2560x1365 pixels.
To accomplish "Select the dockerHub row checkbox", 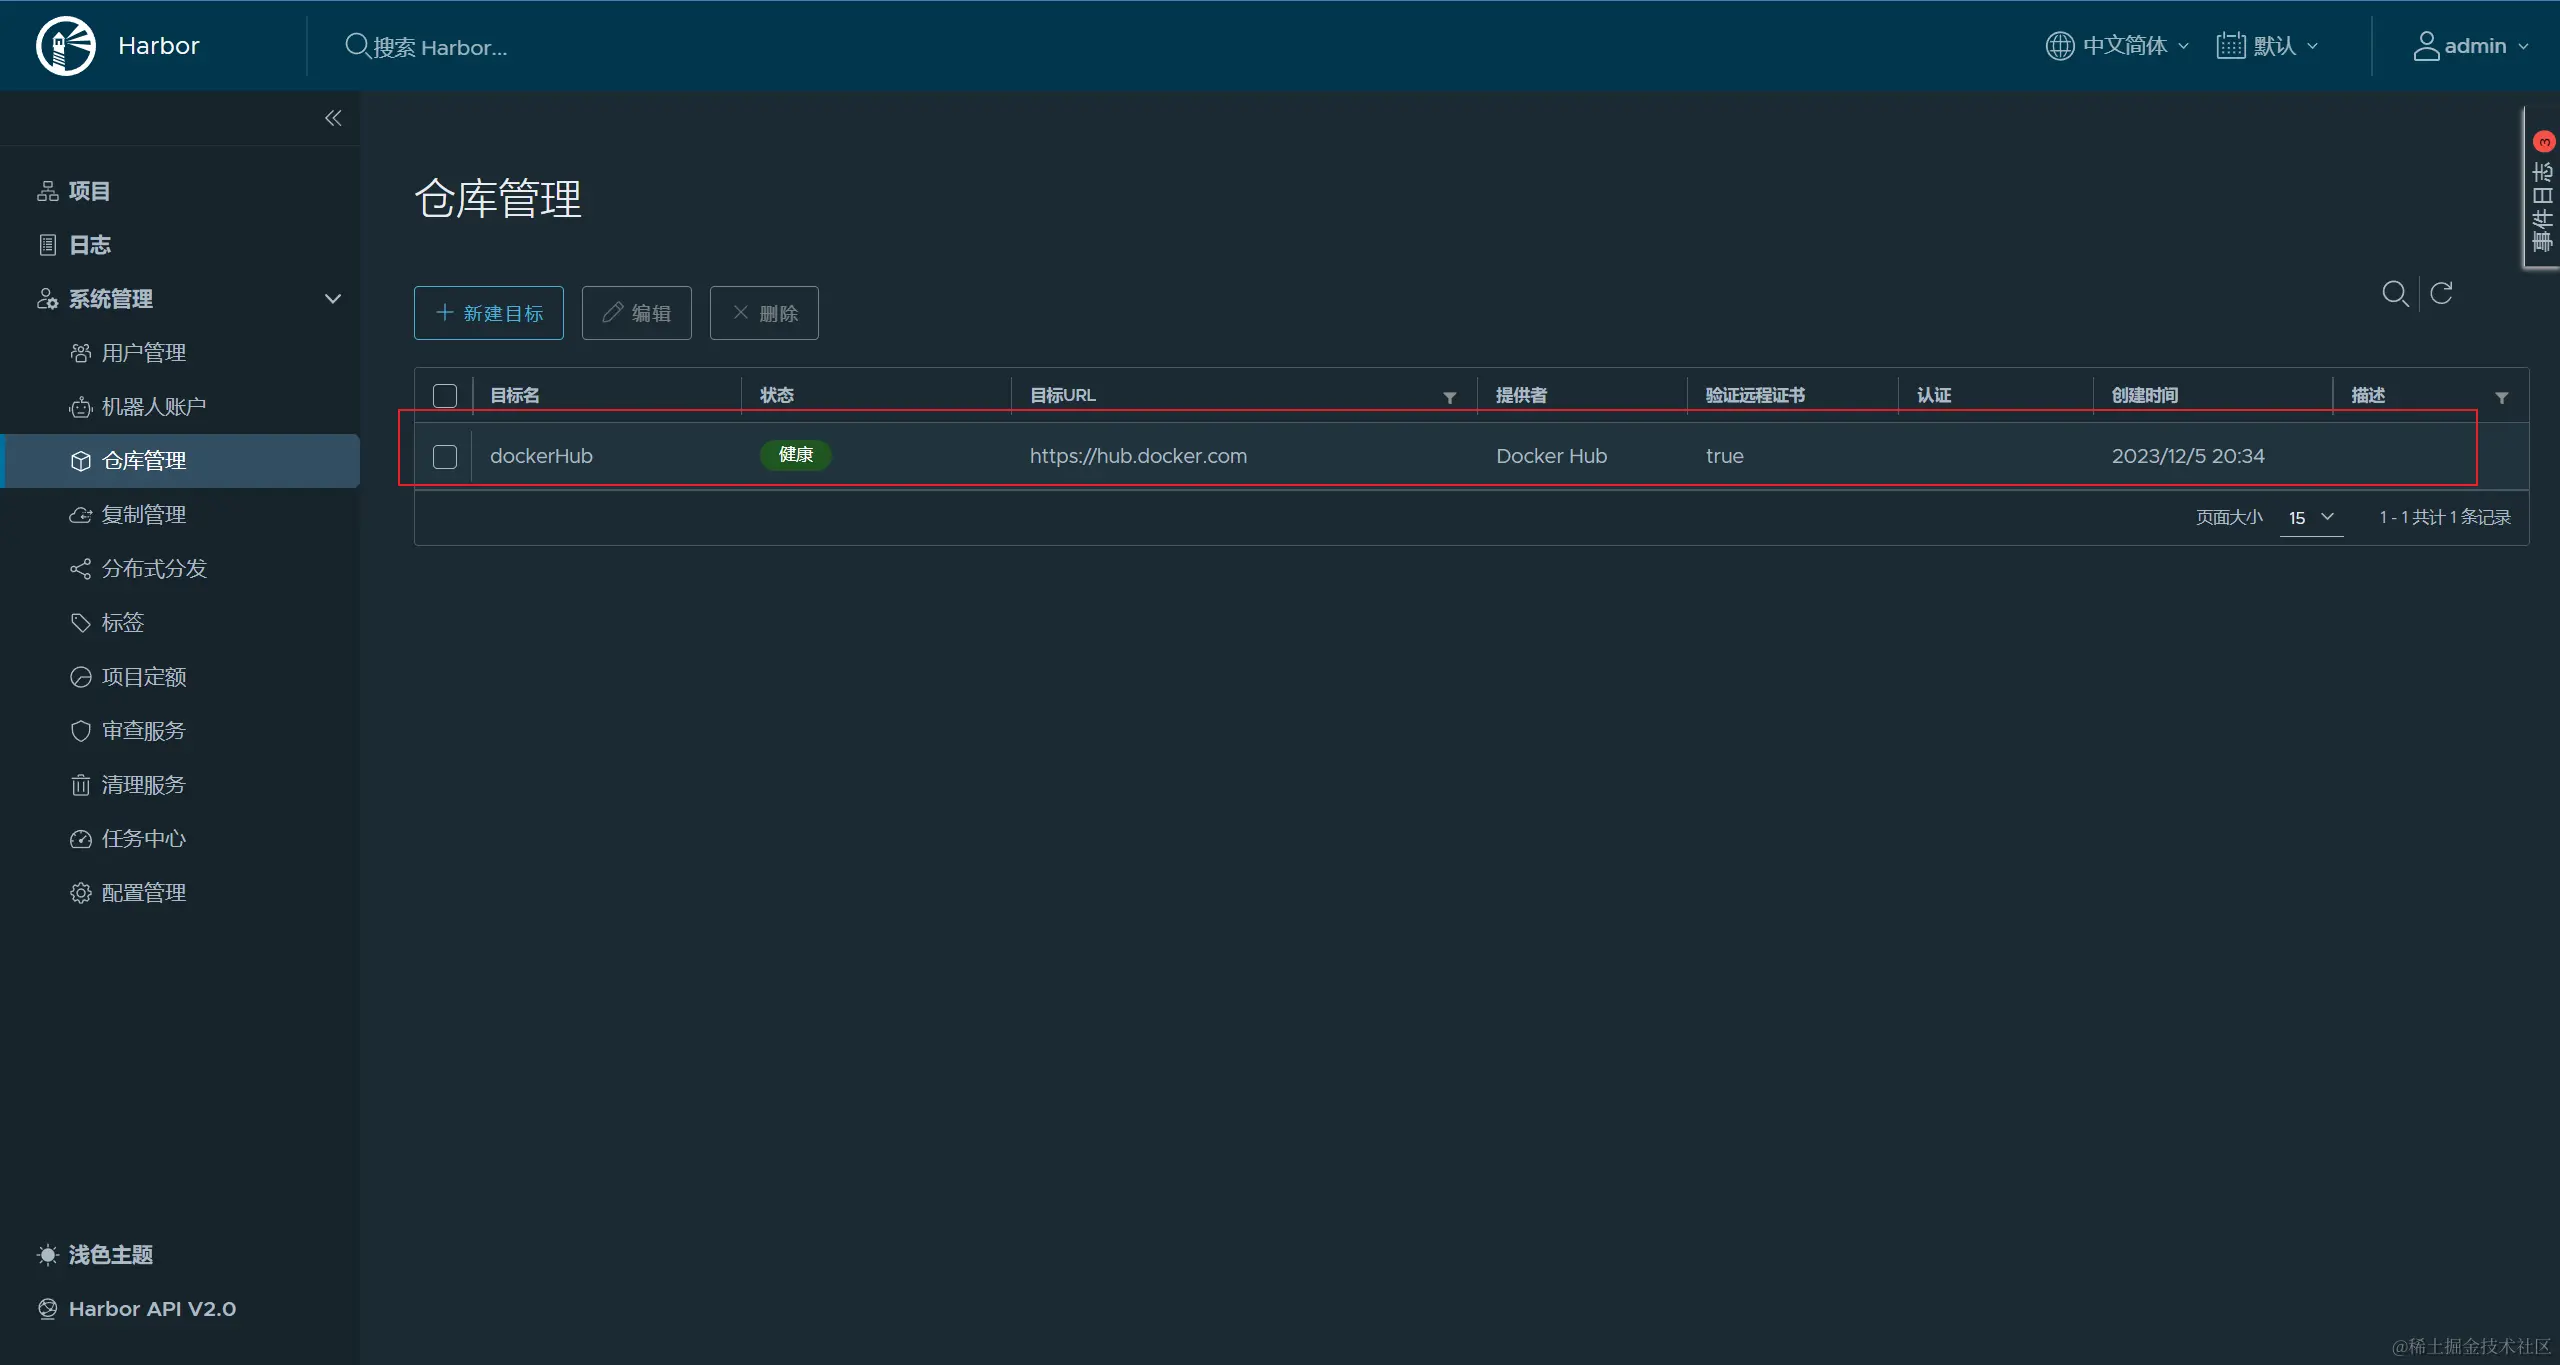I will 445,456.
